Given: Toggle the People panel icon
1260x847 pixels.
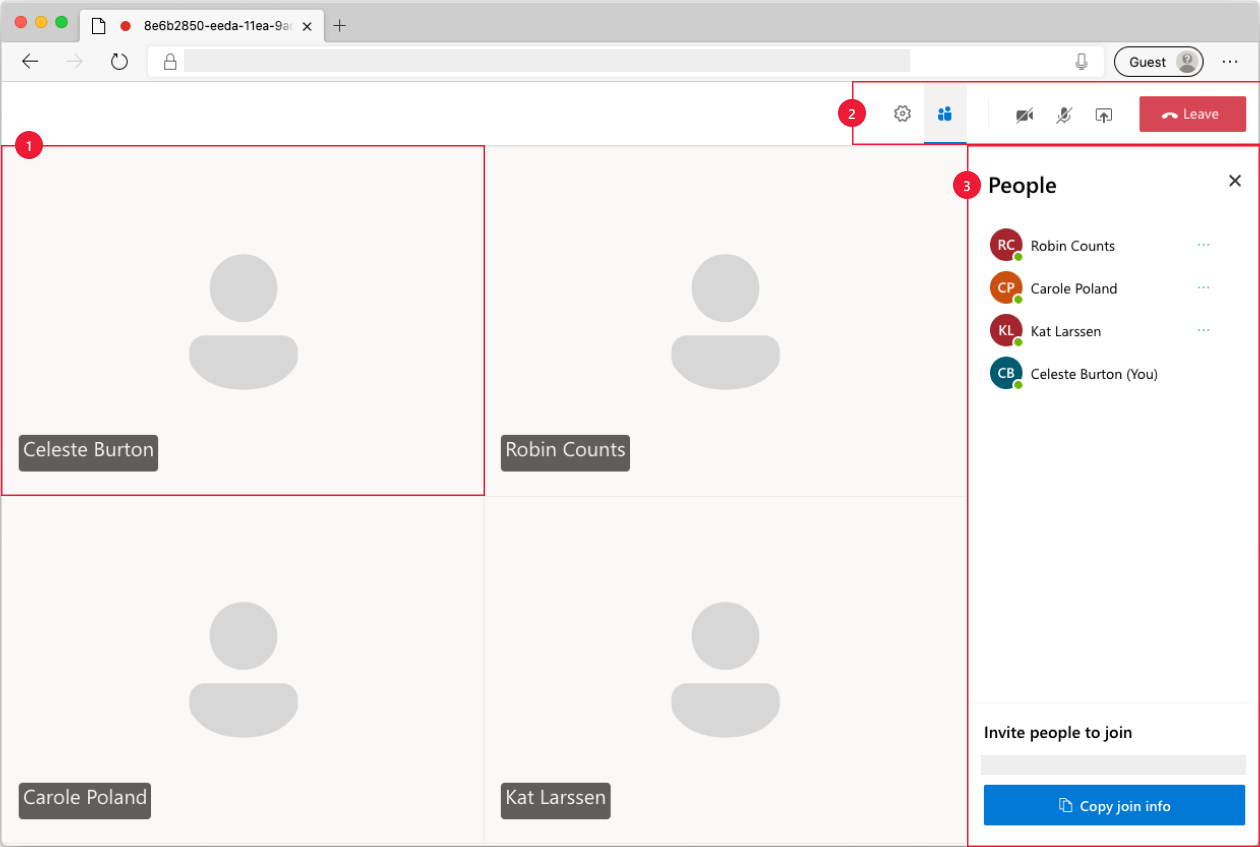Looking at the screenshot, I should 945,113.
